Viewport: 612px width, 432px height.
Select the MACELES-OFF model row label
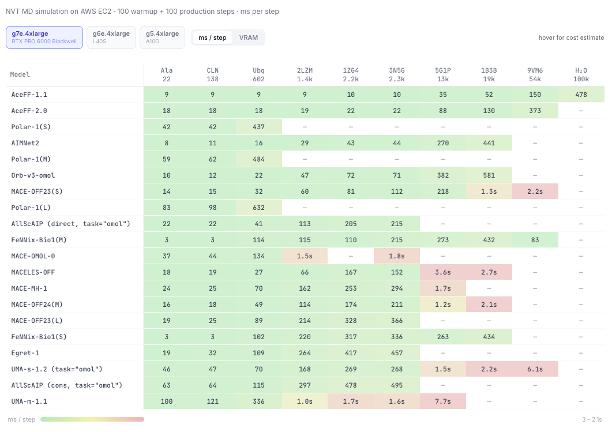[33, 272]
